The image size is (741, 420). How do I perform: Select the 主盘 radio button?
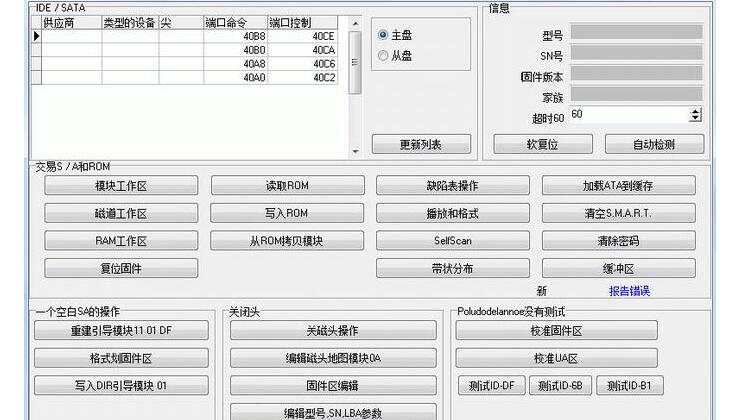click(384, 35)
